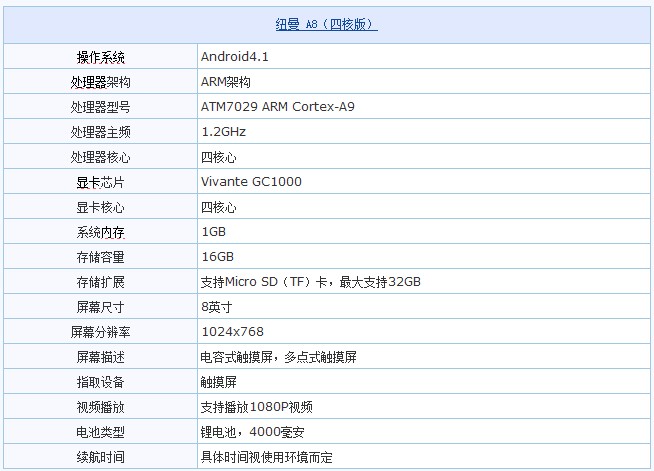Select 具体时间视使用环境而定 text
This screenshot has width=654, height=471.
coord(267,458)
